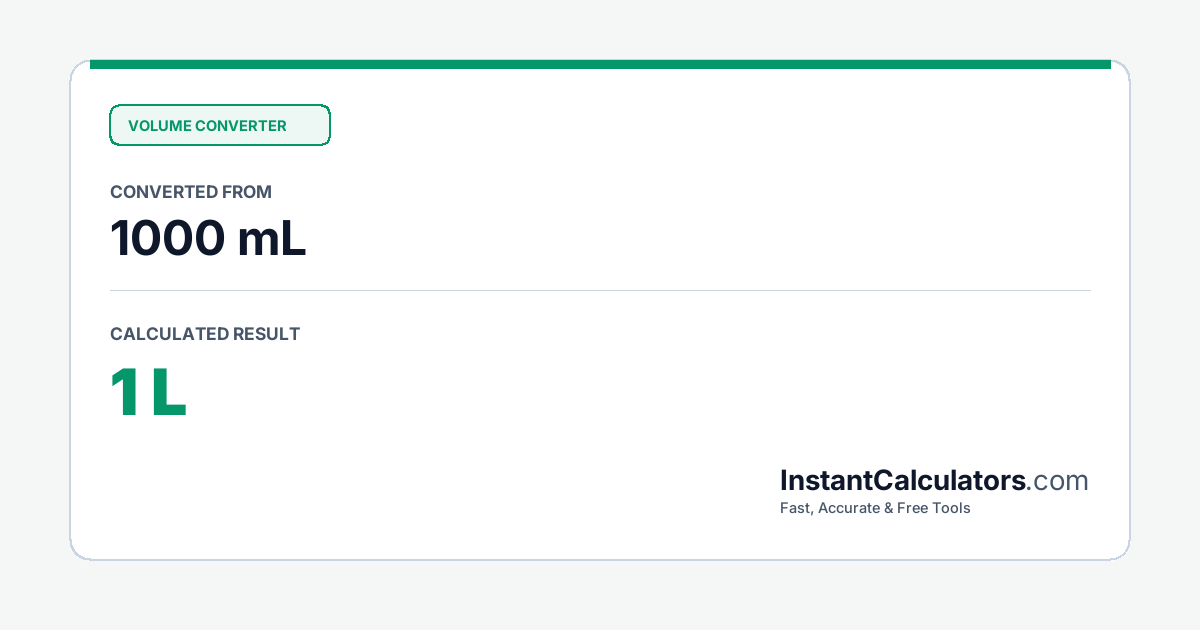Select the 1000 mL source value
Image resolution: width=1200 pixels, height=630 pixels.
pyautogui.click(x=208, y=238)
